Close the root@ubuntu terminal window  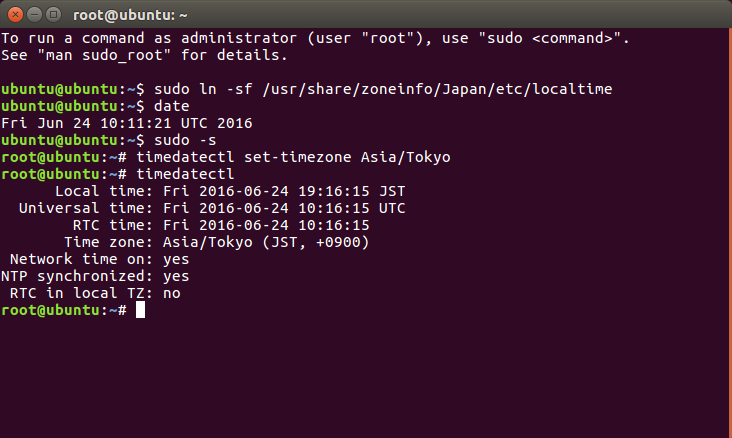15,15
